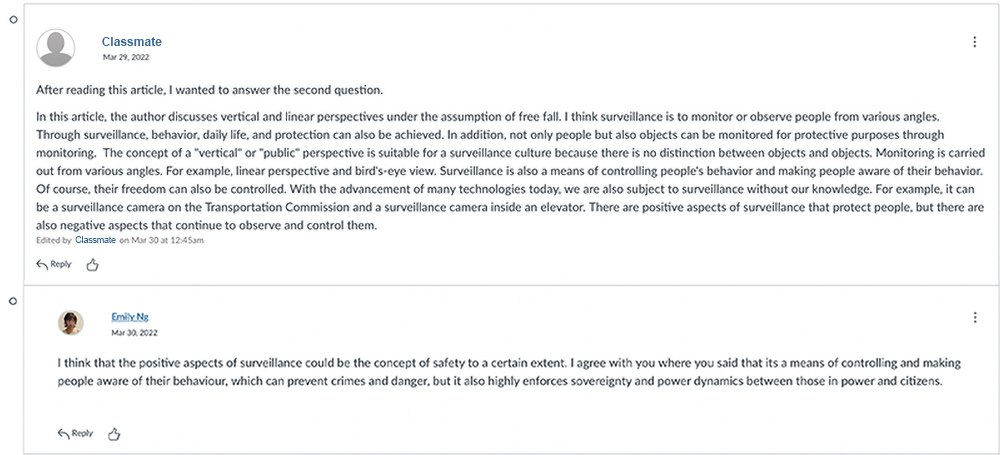This screenshot has height=455, width=1000.
Task: Reply to Emily Ng's comment
Action: (76, 434)
